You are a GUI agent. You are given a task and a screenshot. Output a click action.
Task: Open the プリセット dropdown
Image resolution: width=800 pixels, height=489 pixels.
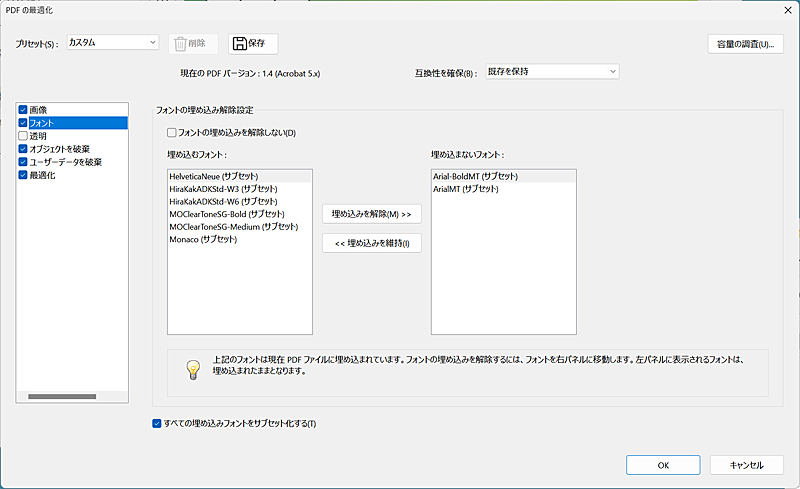[x=112, y=43]
